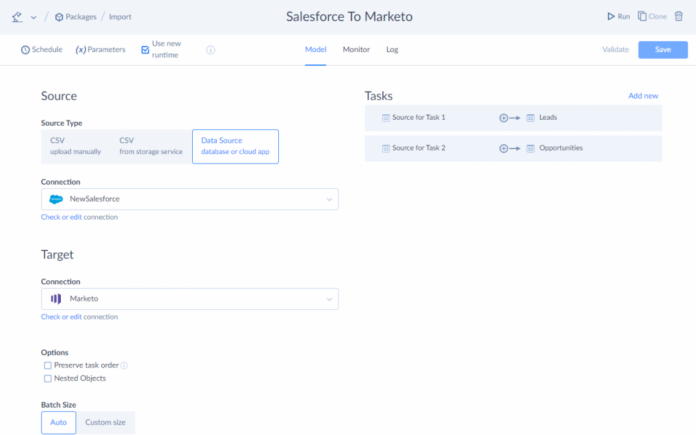Click the info icon beside Use new runtime

point(210,49)
